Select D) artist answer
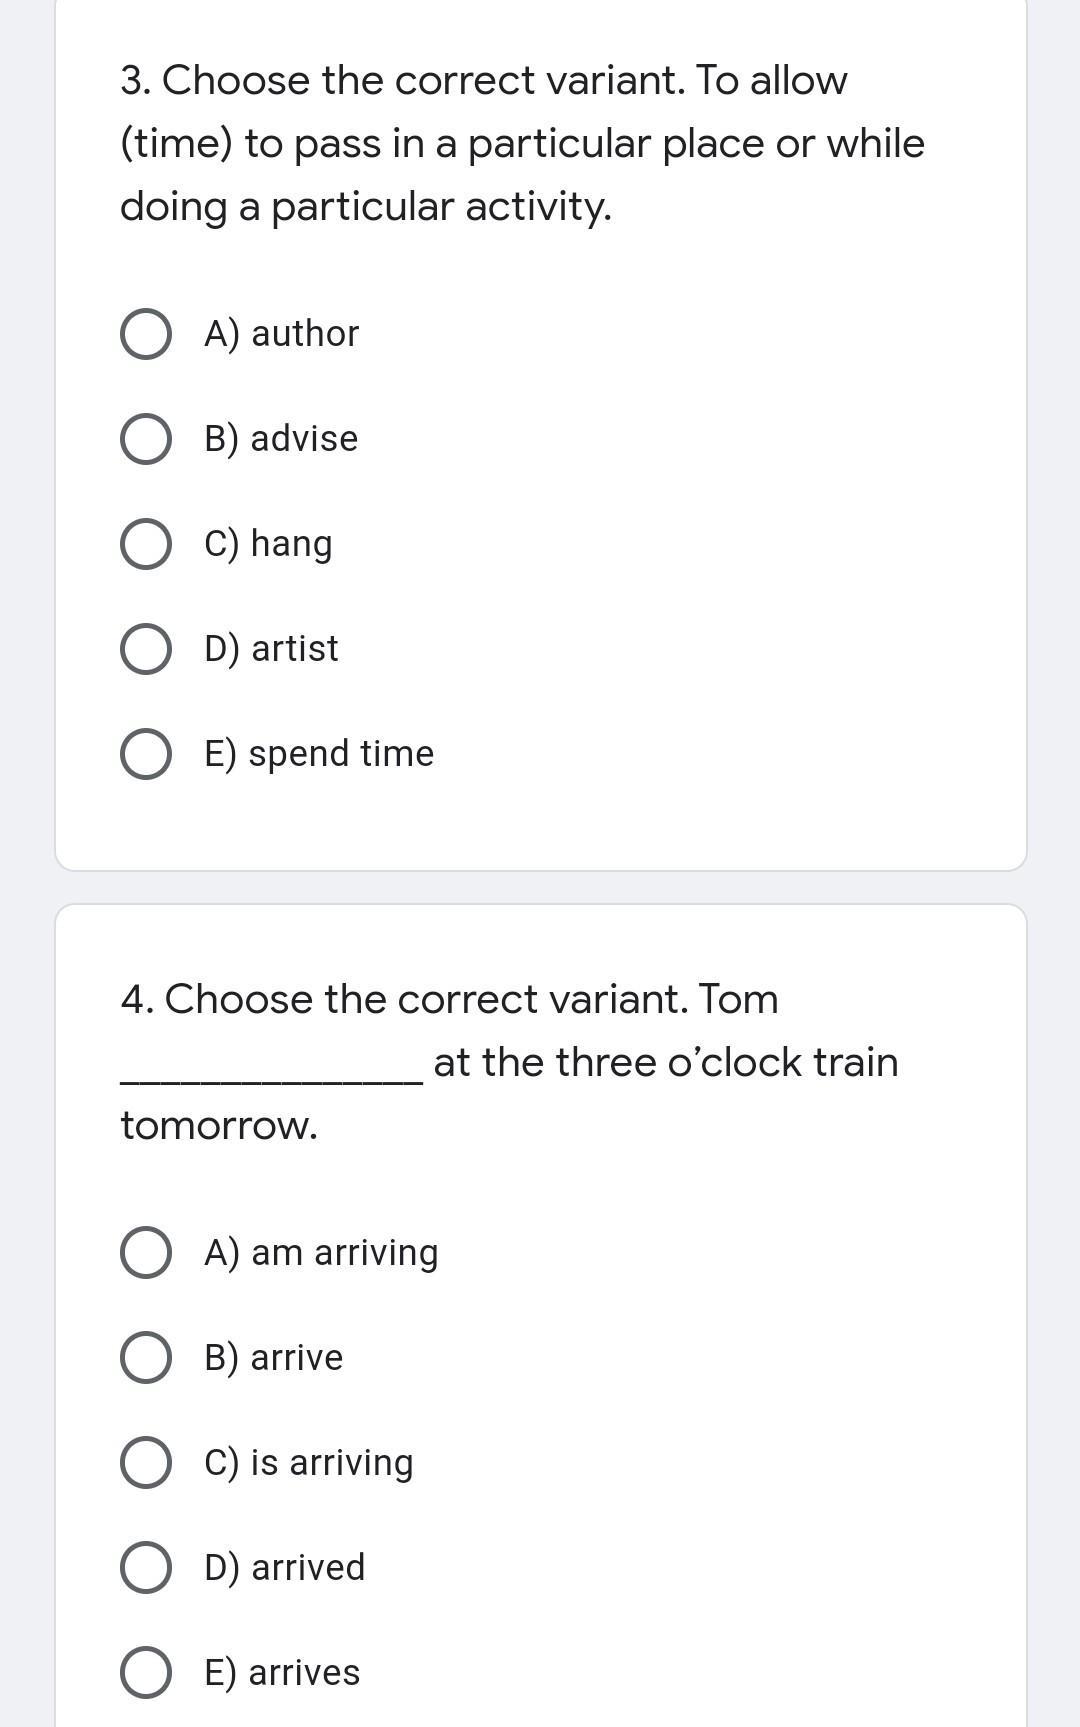Image resolution: width=1080 pixels, height=1727 pixels. coord(145,649)
